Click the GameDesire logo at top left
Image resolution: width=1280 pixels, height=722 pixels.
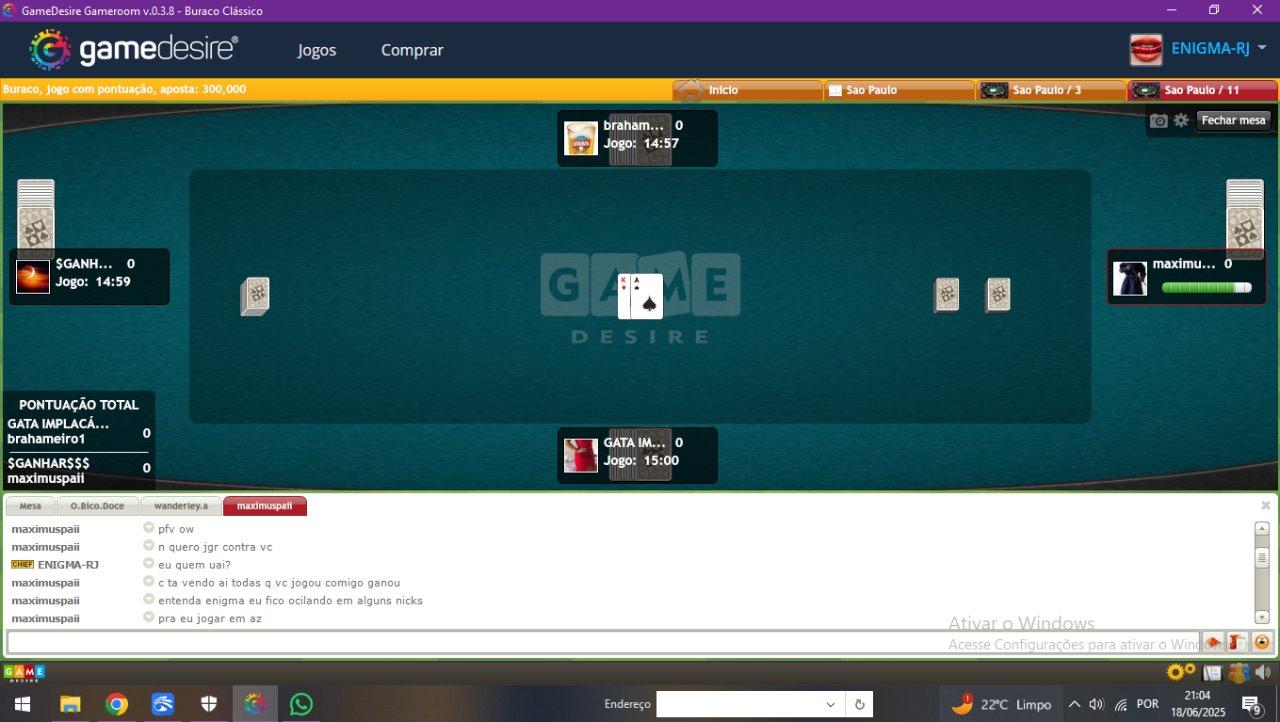pos(134,49)
